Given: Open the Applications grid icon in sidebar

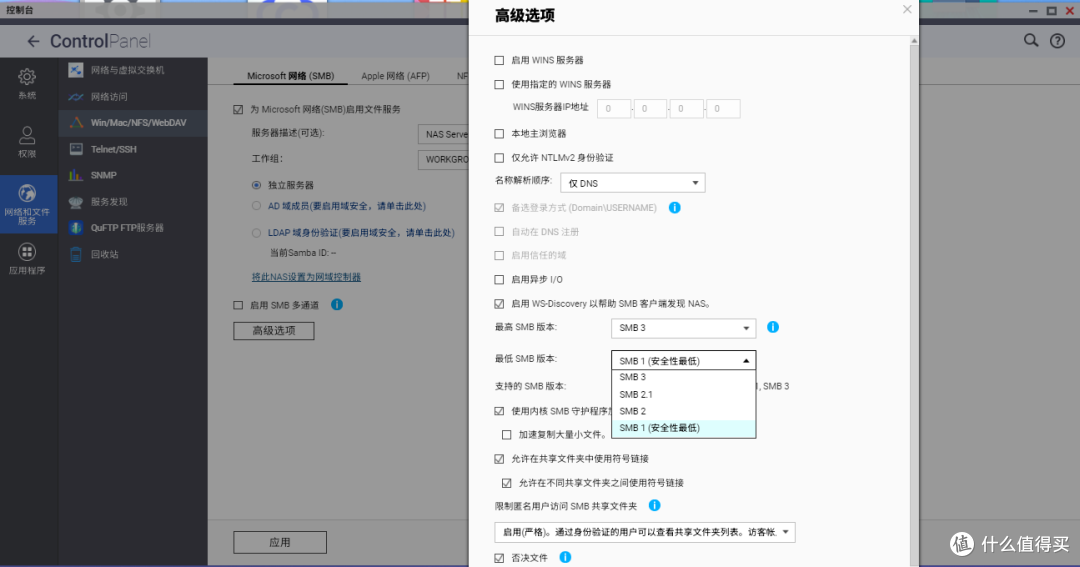Looking at the screenshot, I should (27, 252).
